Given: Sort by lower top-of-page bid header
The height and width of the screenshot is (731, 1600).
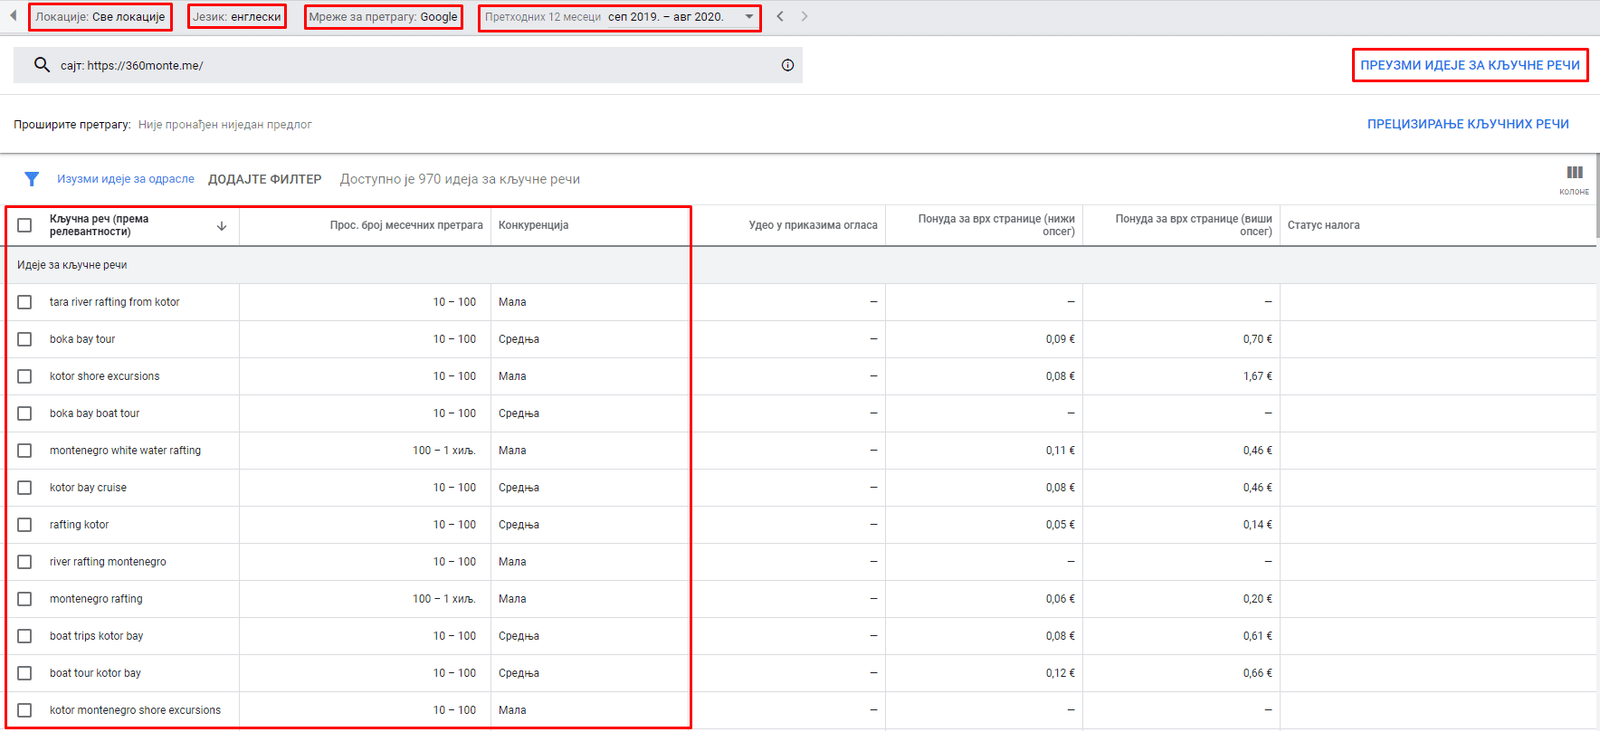Looking at the screenshot, I should 996,225.
